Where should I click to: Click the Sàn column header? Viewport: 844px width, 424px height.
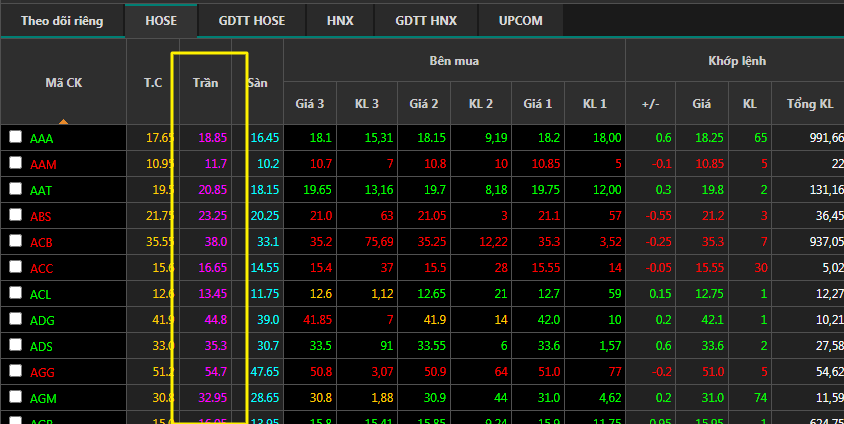pyautogui.click(x=257, y=83)
